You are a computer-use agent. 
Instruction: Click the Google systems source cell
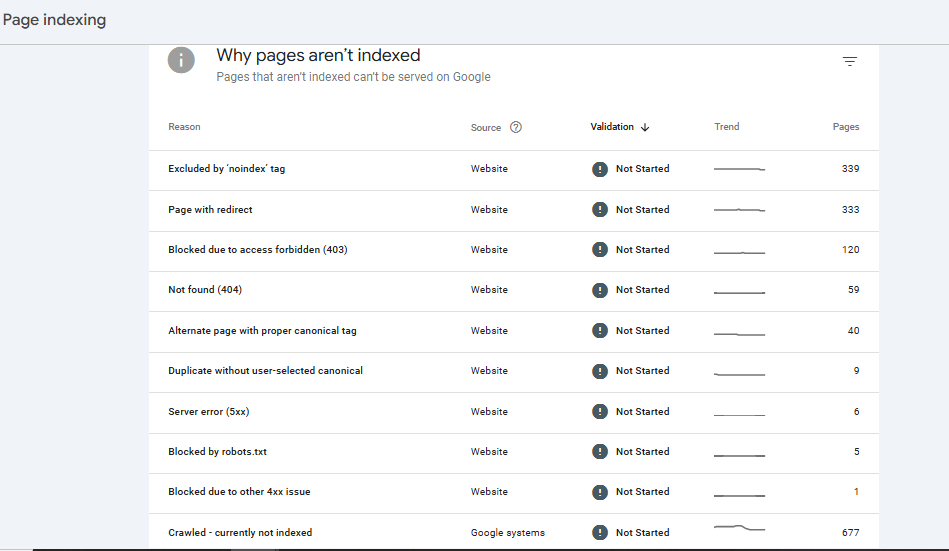[x=507, y=533]
